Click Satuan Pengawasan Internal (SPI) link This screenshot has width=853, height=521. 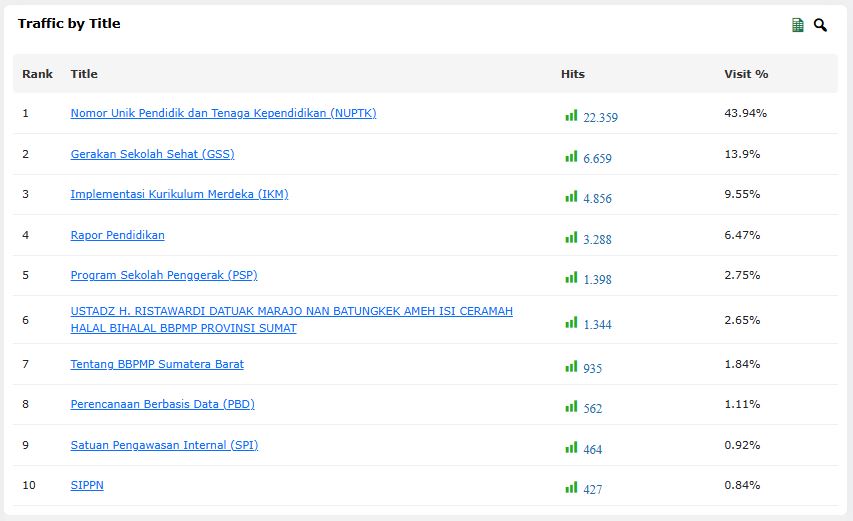tap(164, 445)
